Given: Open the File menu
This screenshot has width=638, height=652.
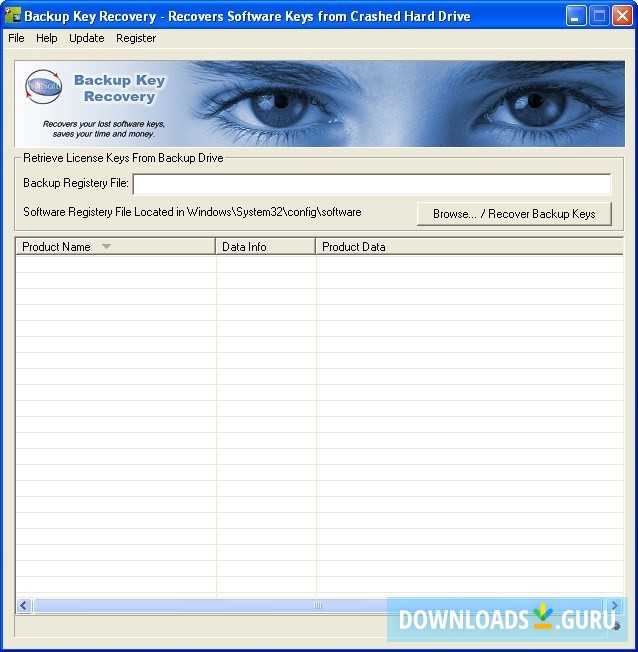Looking at the screenshot, I should (16, 38).
